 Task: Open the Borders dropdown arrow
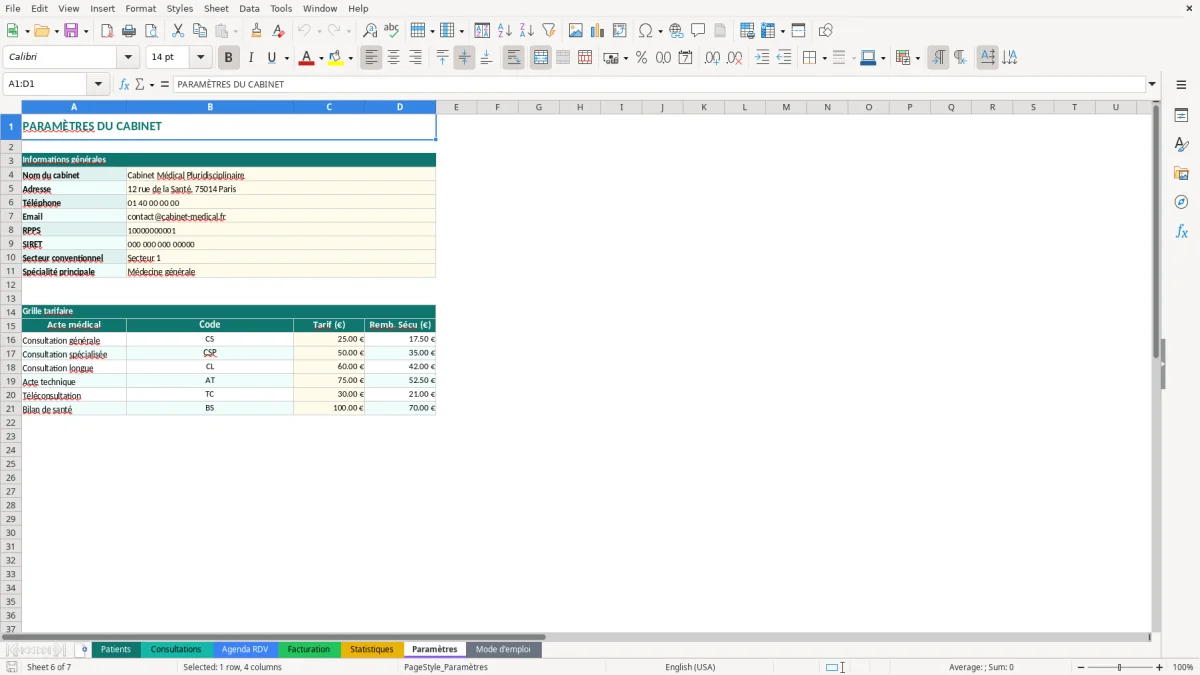click(824, 58)
